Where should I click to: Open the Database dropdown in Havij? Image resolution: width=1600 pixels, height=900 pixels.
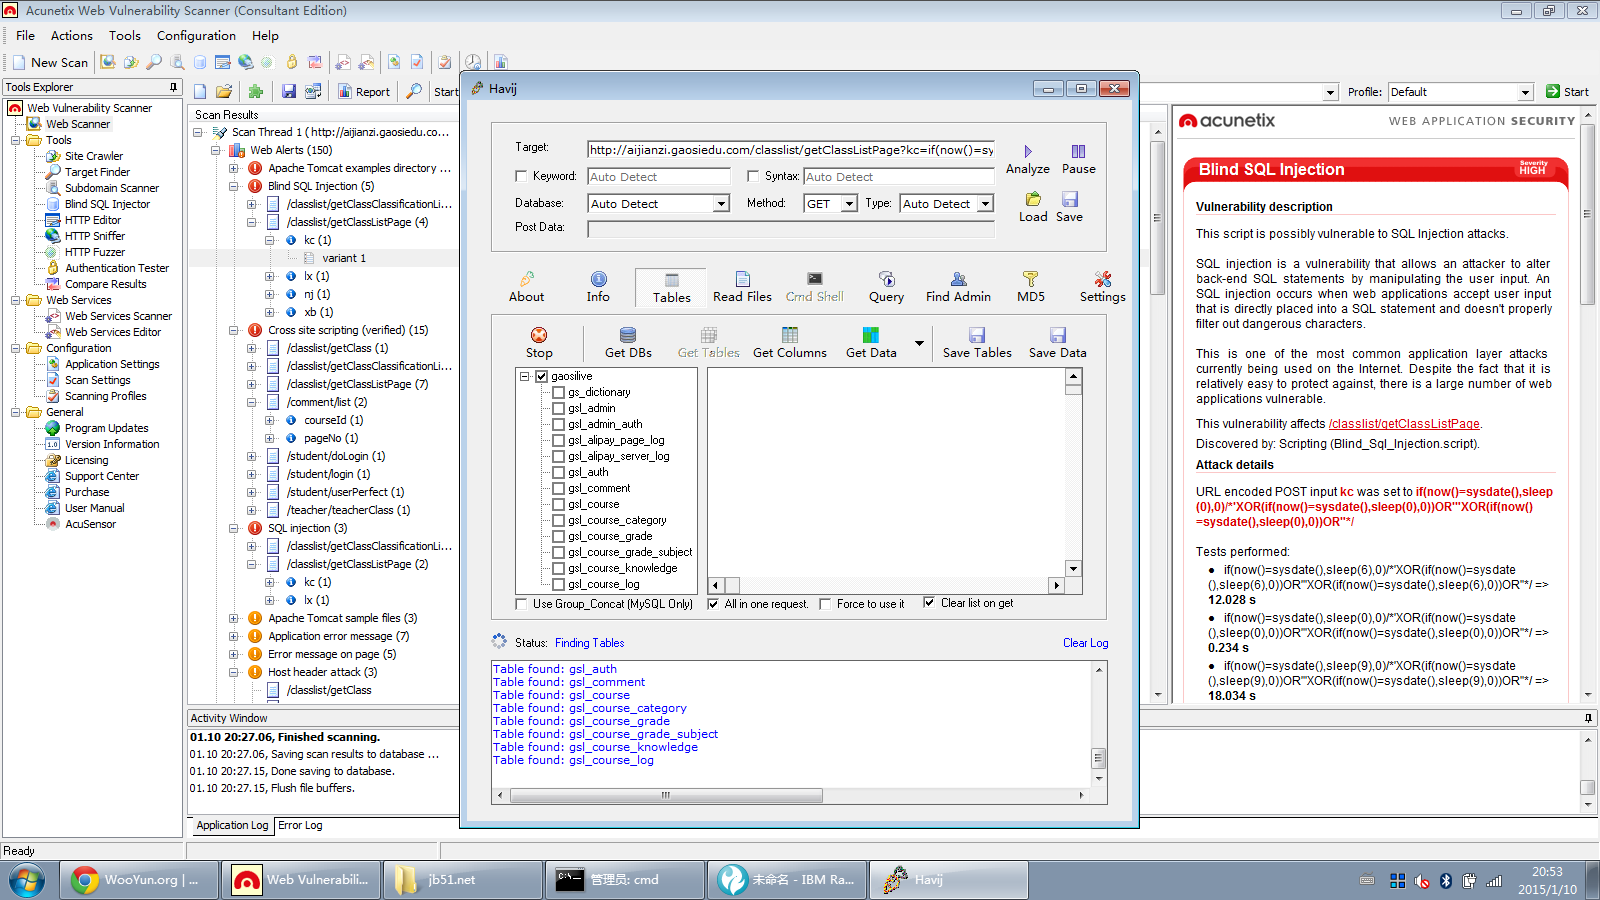pyautogui.click(x=721, y=204)
